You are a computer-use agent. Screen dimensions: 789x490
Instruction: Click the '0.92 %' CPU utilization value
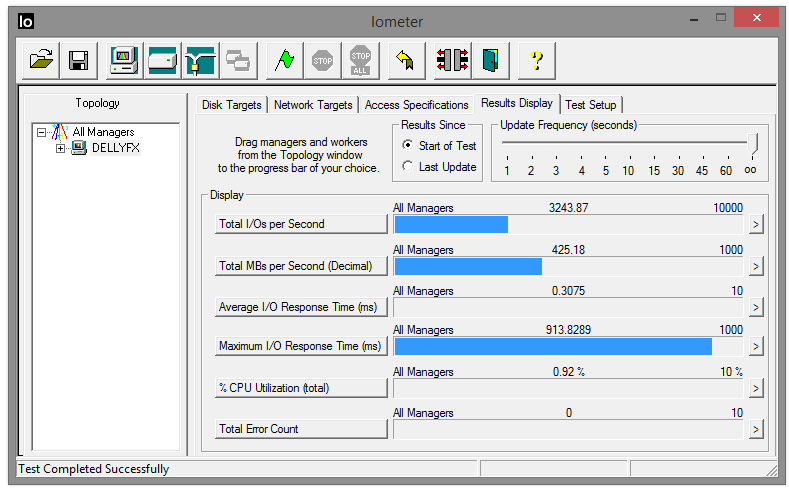569,372
